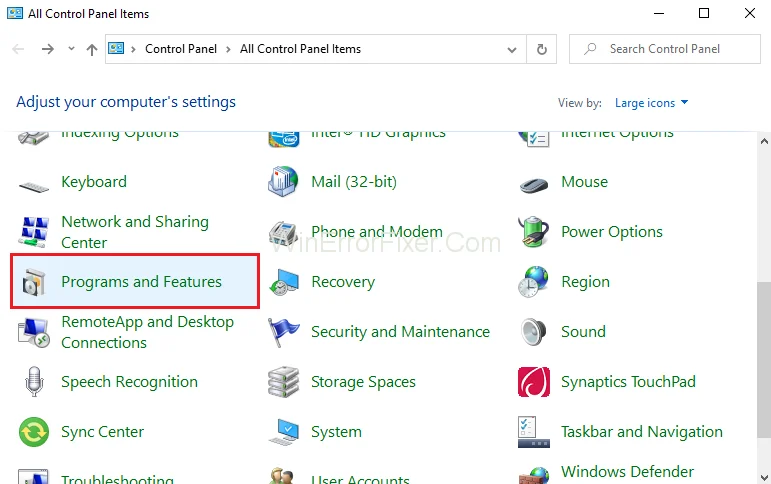The width and height of the screenshot is (771, 484).
Task: Click the Mouse icon
Action: point(534,183)
